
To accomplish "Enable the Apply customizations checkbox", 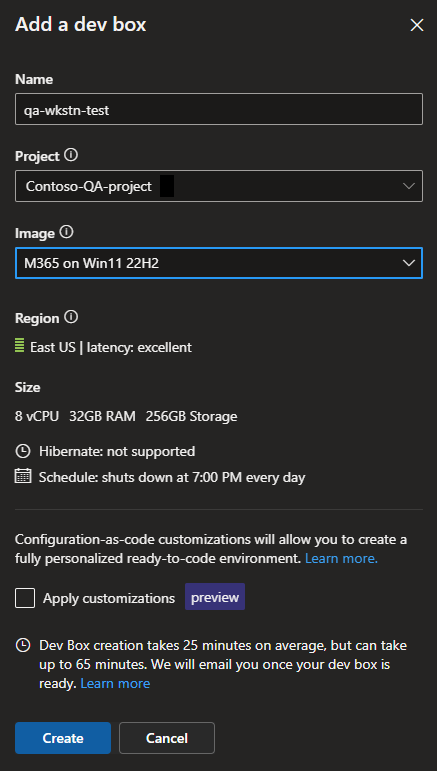I will (25, 598).
